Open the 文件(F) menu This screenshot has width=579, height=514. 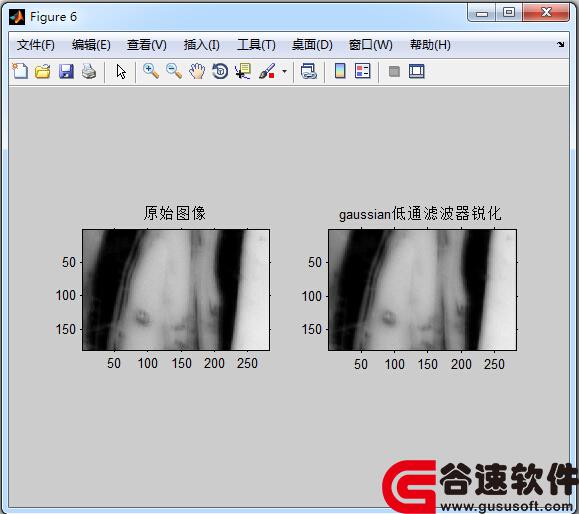(36, 45)
